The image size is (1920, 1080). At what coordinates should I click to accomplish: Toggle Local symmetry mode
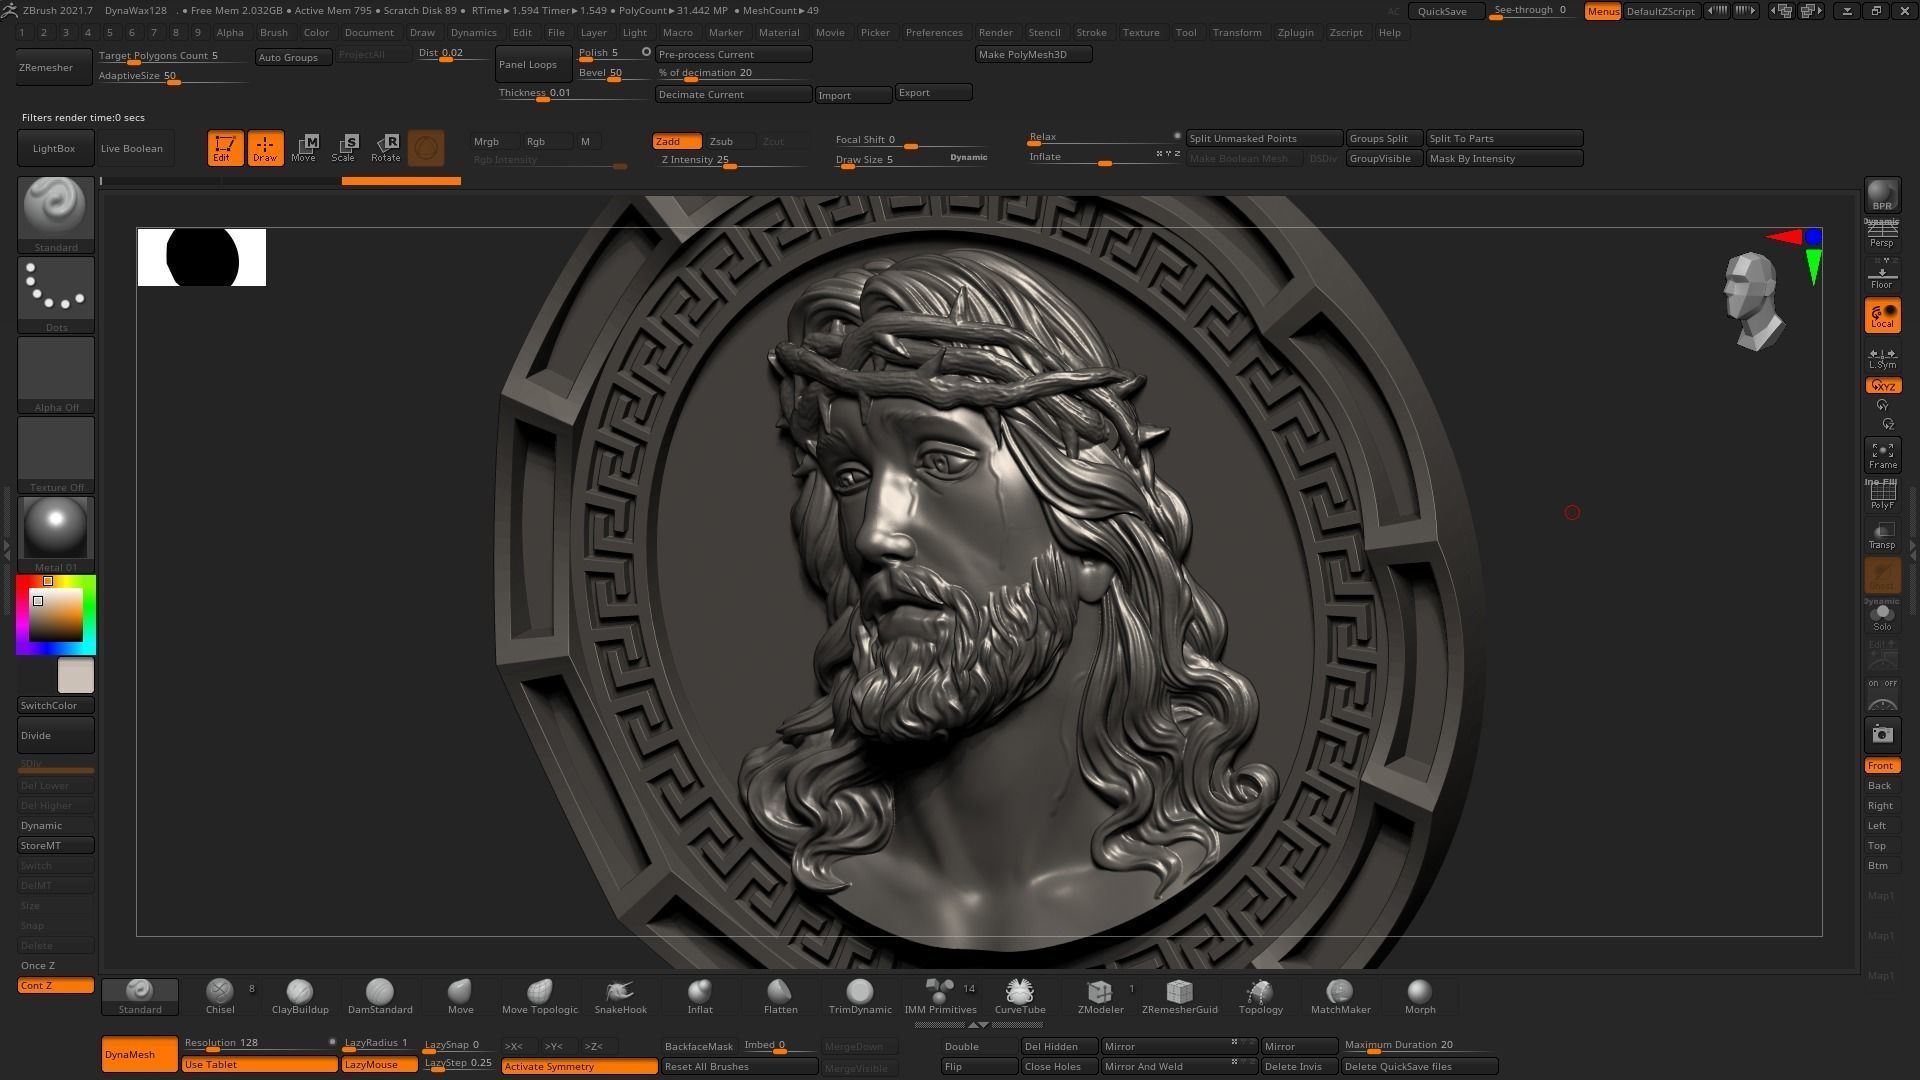coord(1882,316)
